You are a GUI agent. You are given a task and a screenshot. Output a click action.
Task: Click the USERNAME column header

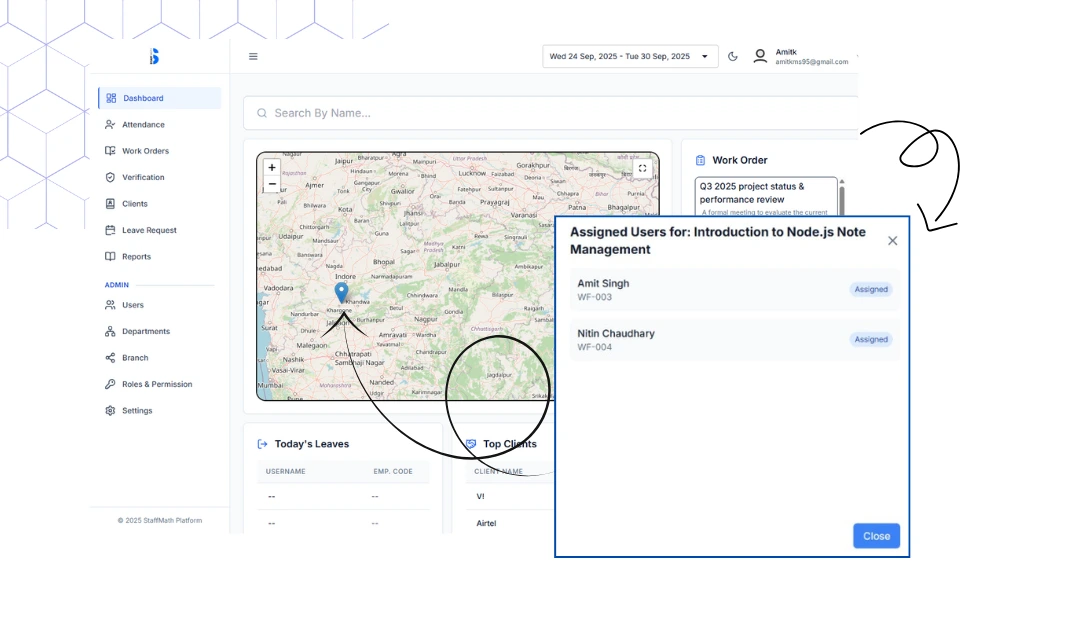coord(286,471)
